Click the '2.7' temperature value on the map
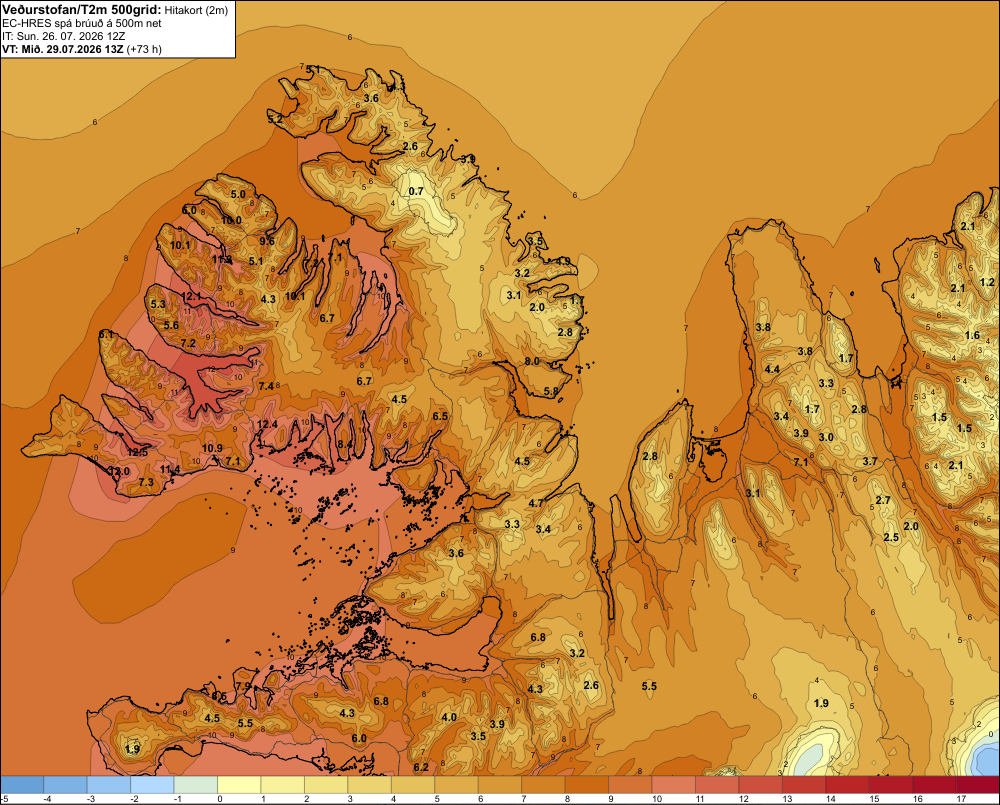This screenshot has height=805, width=1000. 883,500
